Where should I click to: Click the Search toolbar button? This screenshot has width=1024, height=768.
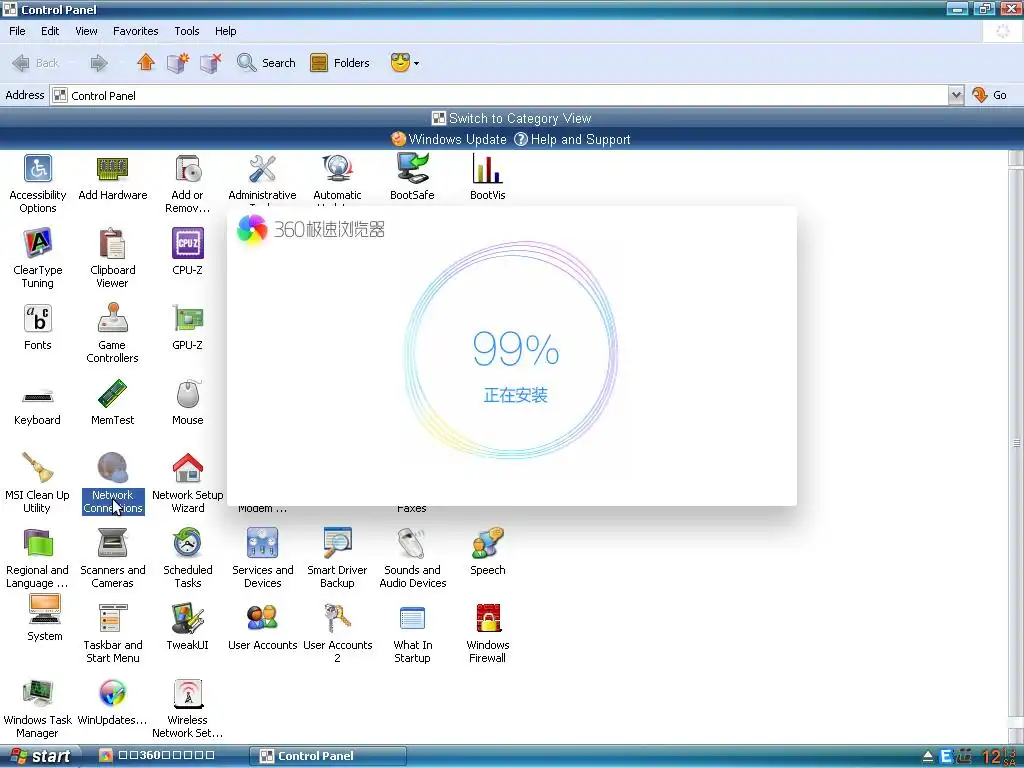click(x=266, y=63)
